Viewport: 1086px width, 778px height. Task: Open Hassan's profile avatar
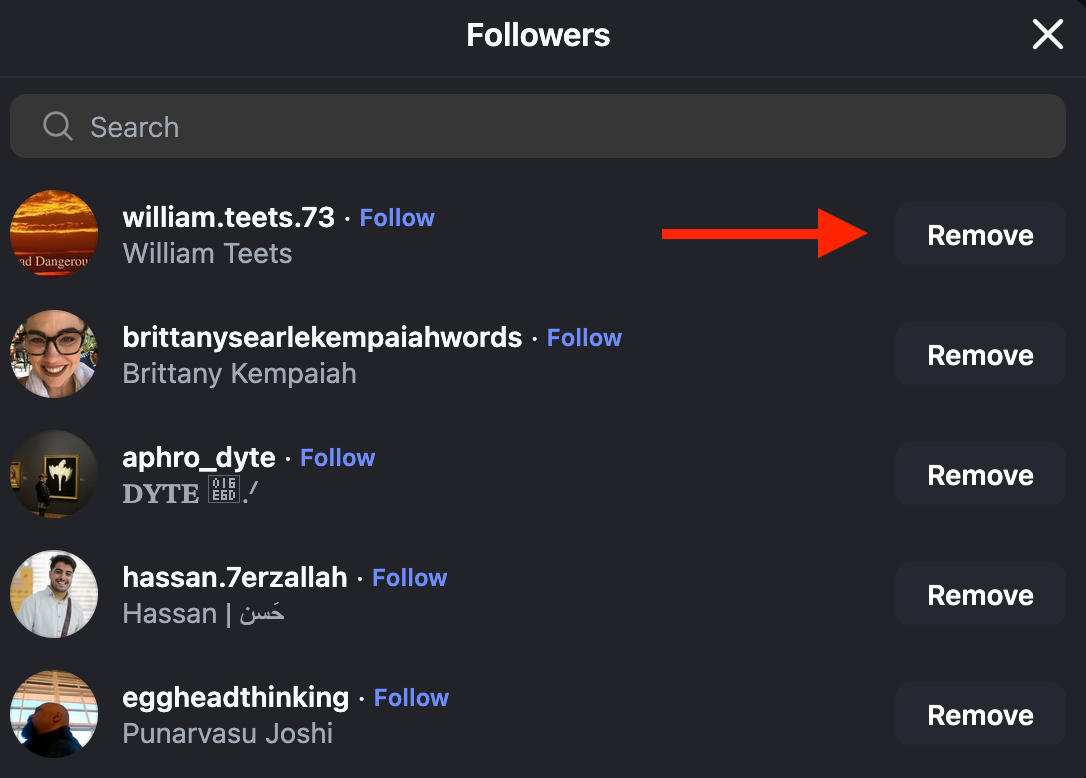[x=54, y=594]
